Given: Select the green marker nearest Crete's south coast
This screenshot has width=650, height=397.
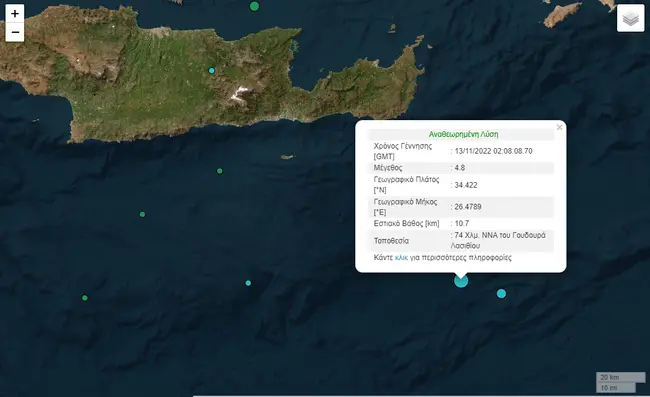Looking at the screenshot, I should 220,171.
